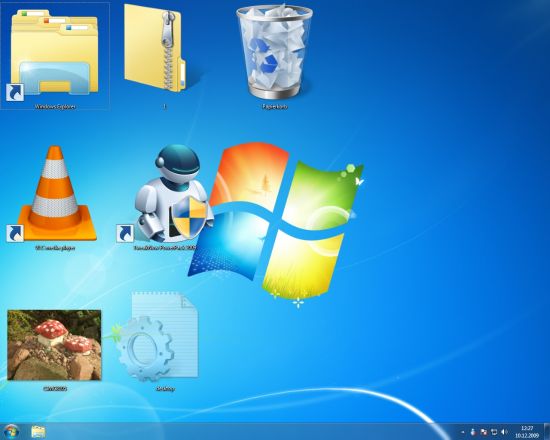Click the Windows Explorer icon label
This screenshot has width=550, height=440.
click(55, 107)
